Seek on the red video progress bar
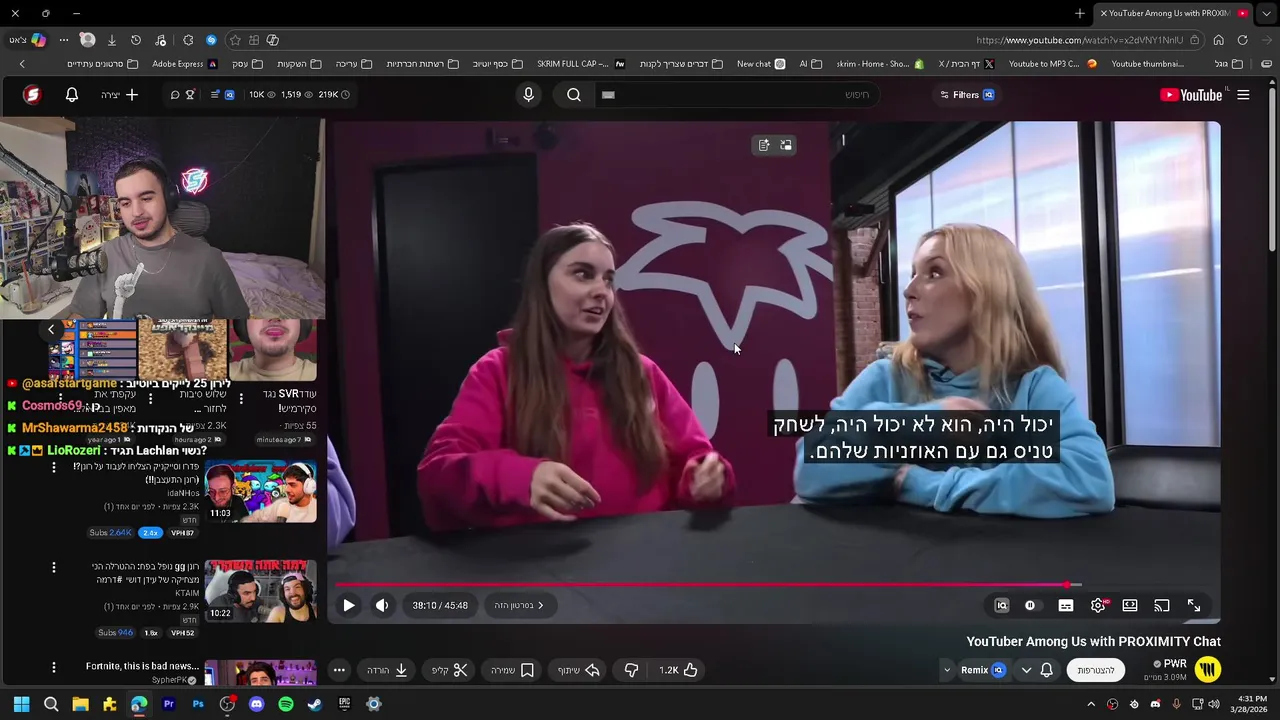This screenshot has width=1280, height=720. tap(700, 585)
